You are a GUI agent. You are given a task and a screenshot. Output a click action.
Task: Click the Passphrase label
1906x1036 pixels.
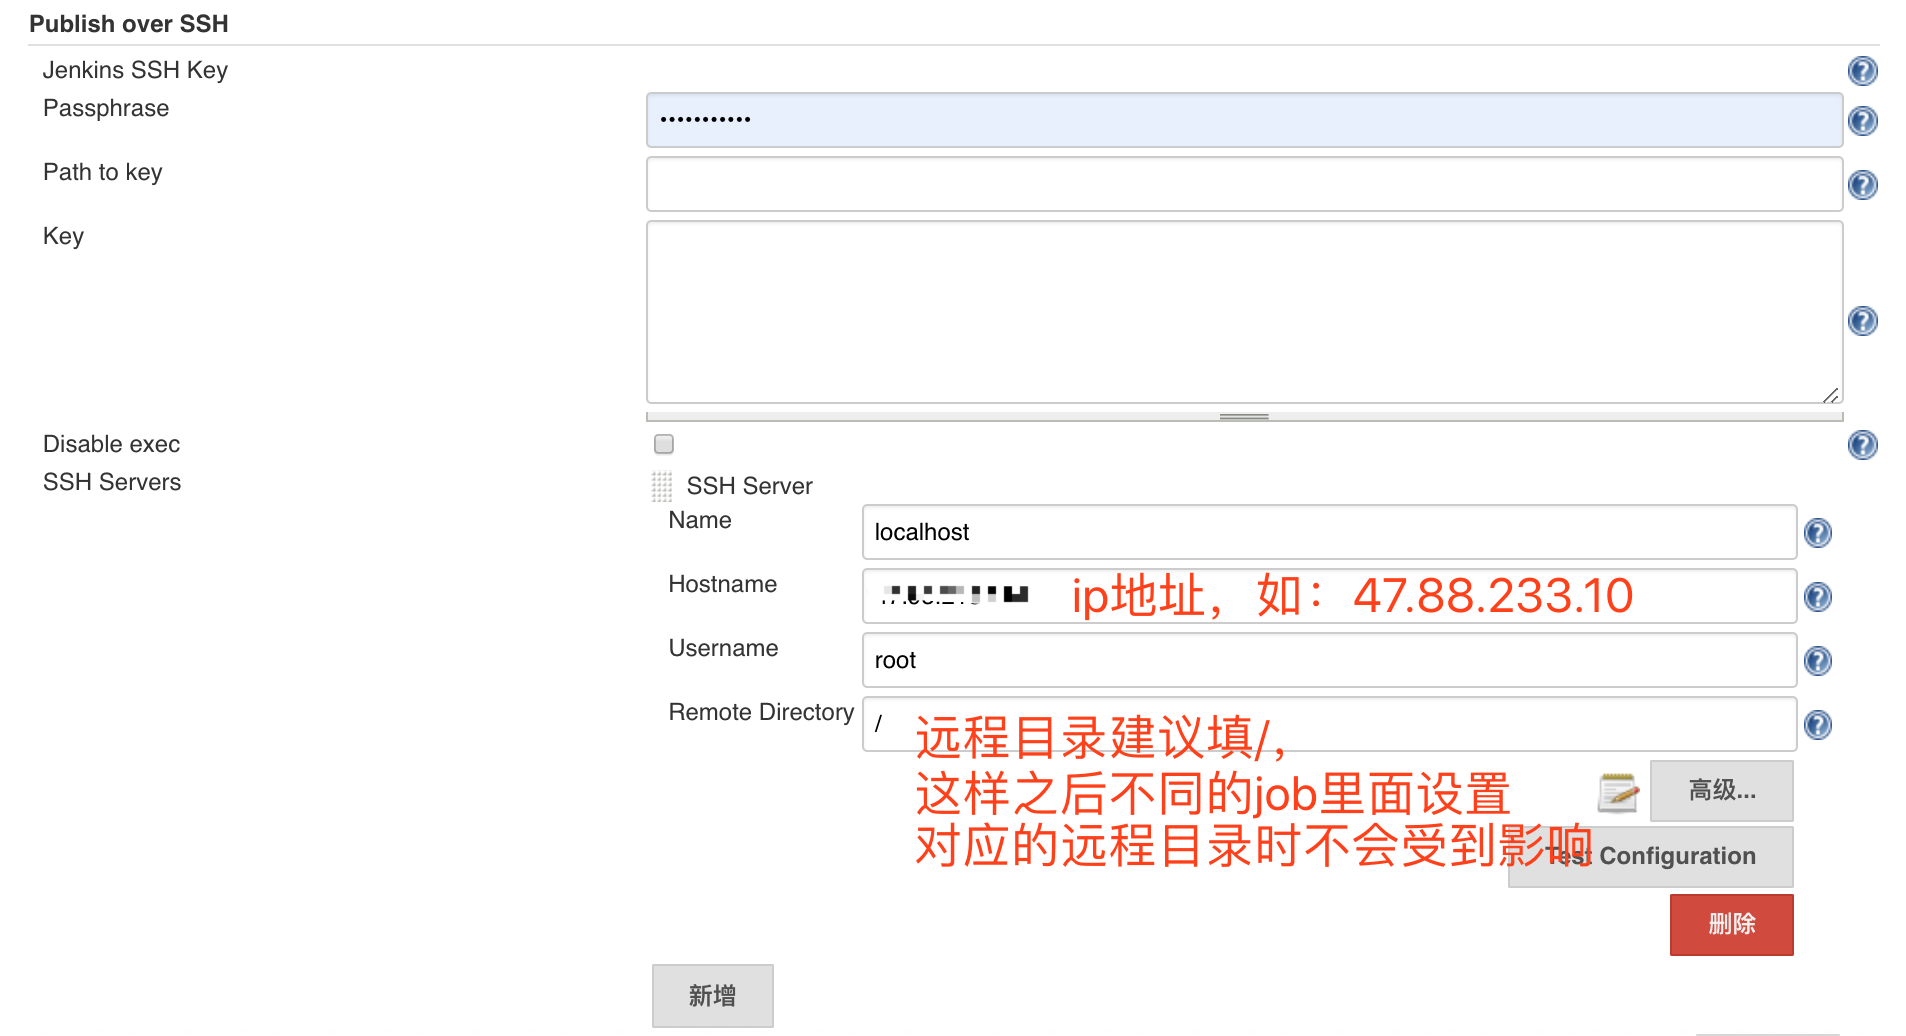[106, 108]
